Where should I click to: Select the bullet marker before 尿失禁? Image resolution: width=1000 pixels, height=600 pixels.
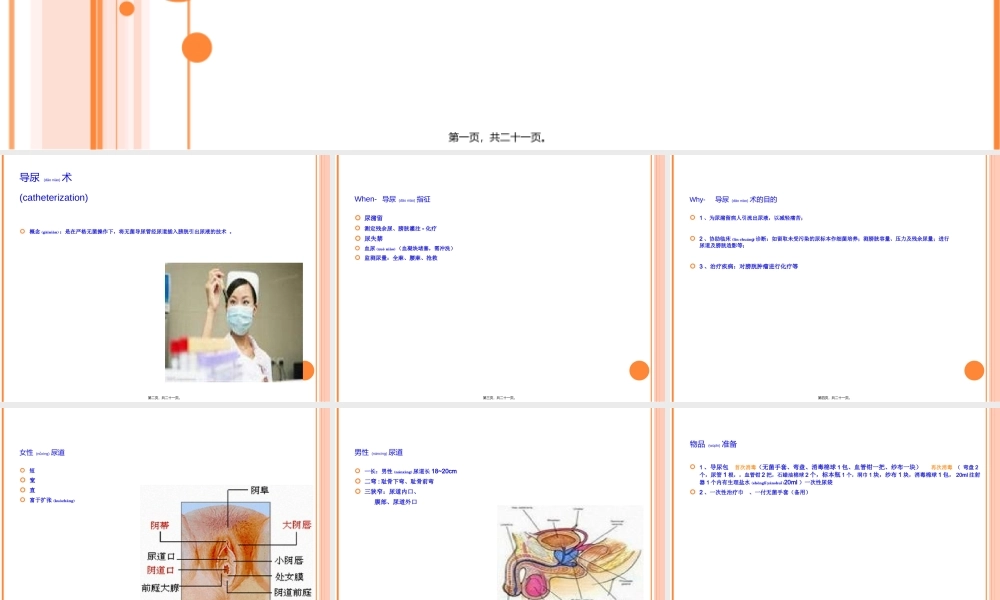pyautogui.click(x=356, y=239)
